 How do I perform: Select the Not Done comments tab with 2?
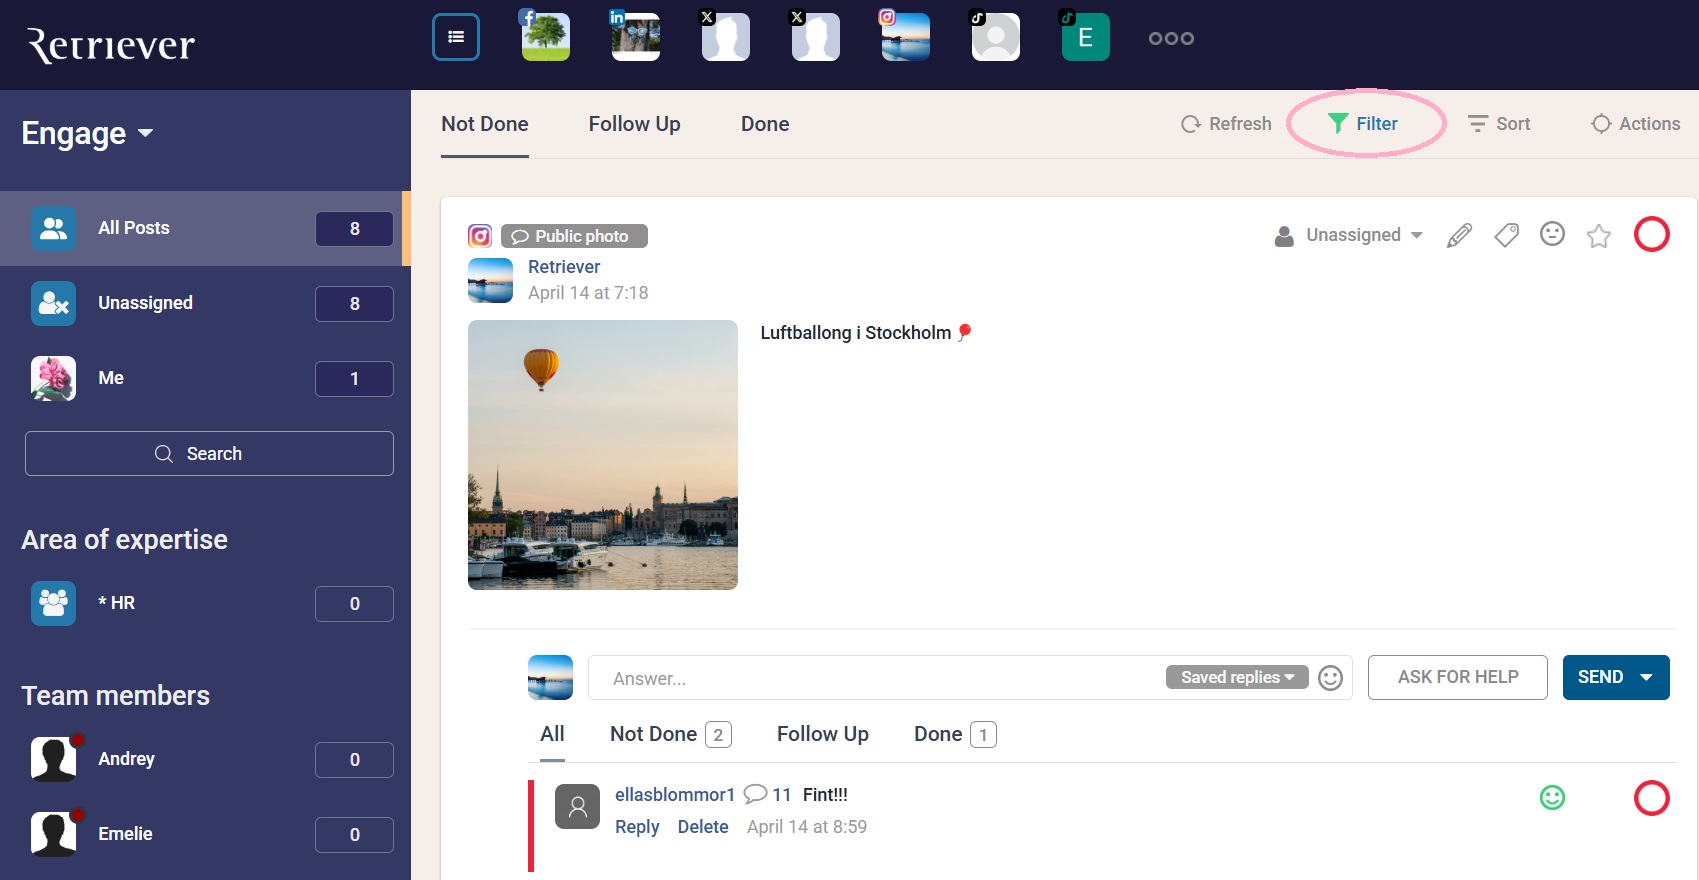point(671,734)
